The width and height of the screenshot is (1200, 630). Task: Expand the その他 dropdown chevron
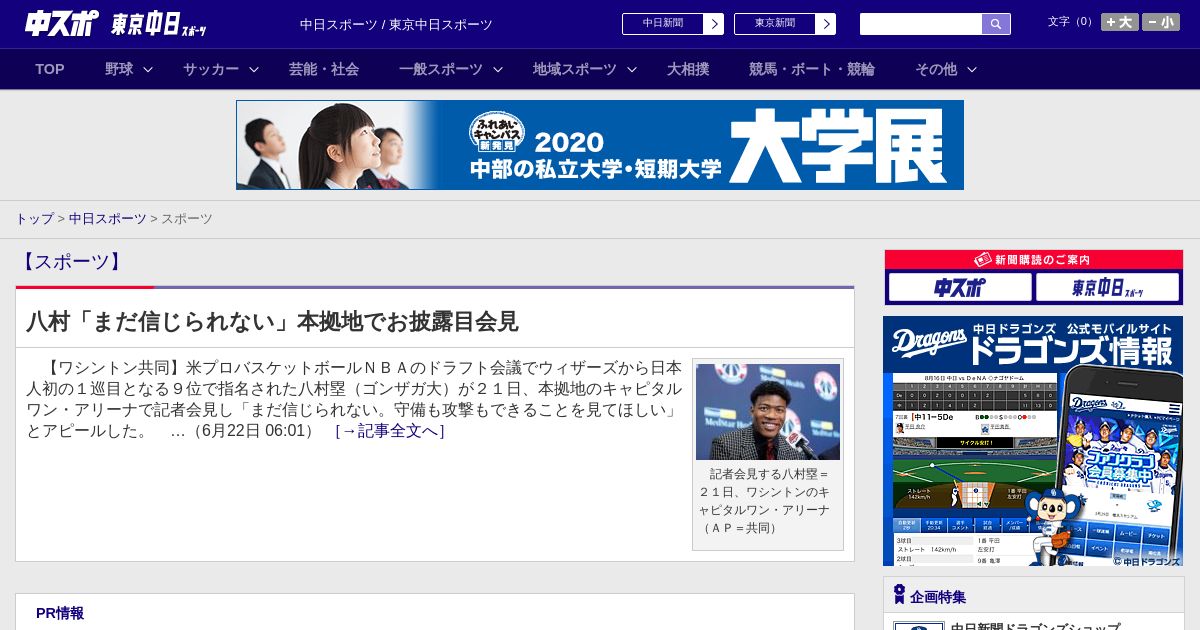(972, 69)
